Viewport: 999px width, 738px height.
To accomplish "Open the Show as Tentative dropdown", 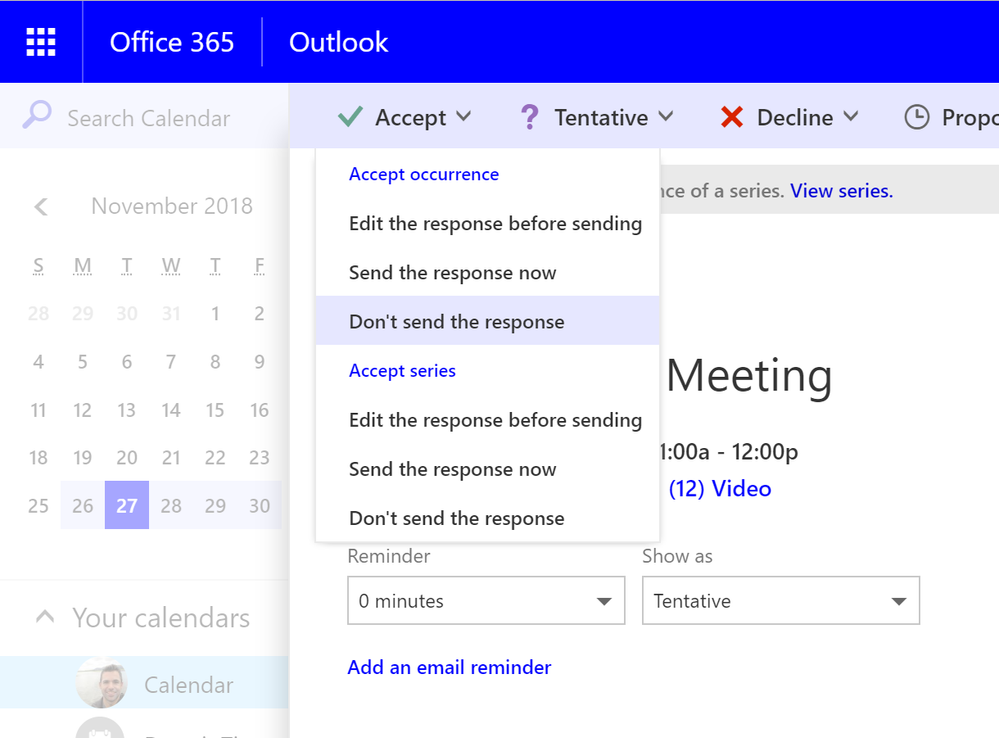I will click(x=781, y=600).
